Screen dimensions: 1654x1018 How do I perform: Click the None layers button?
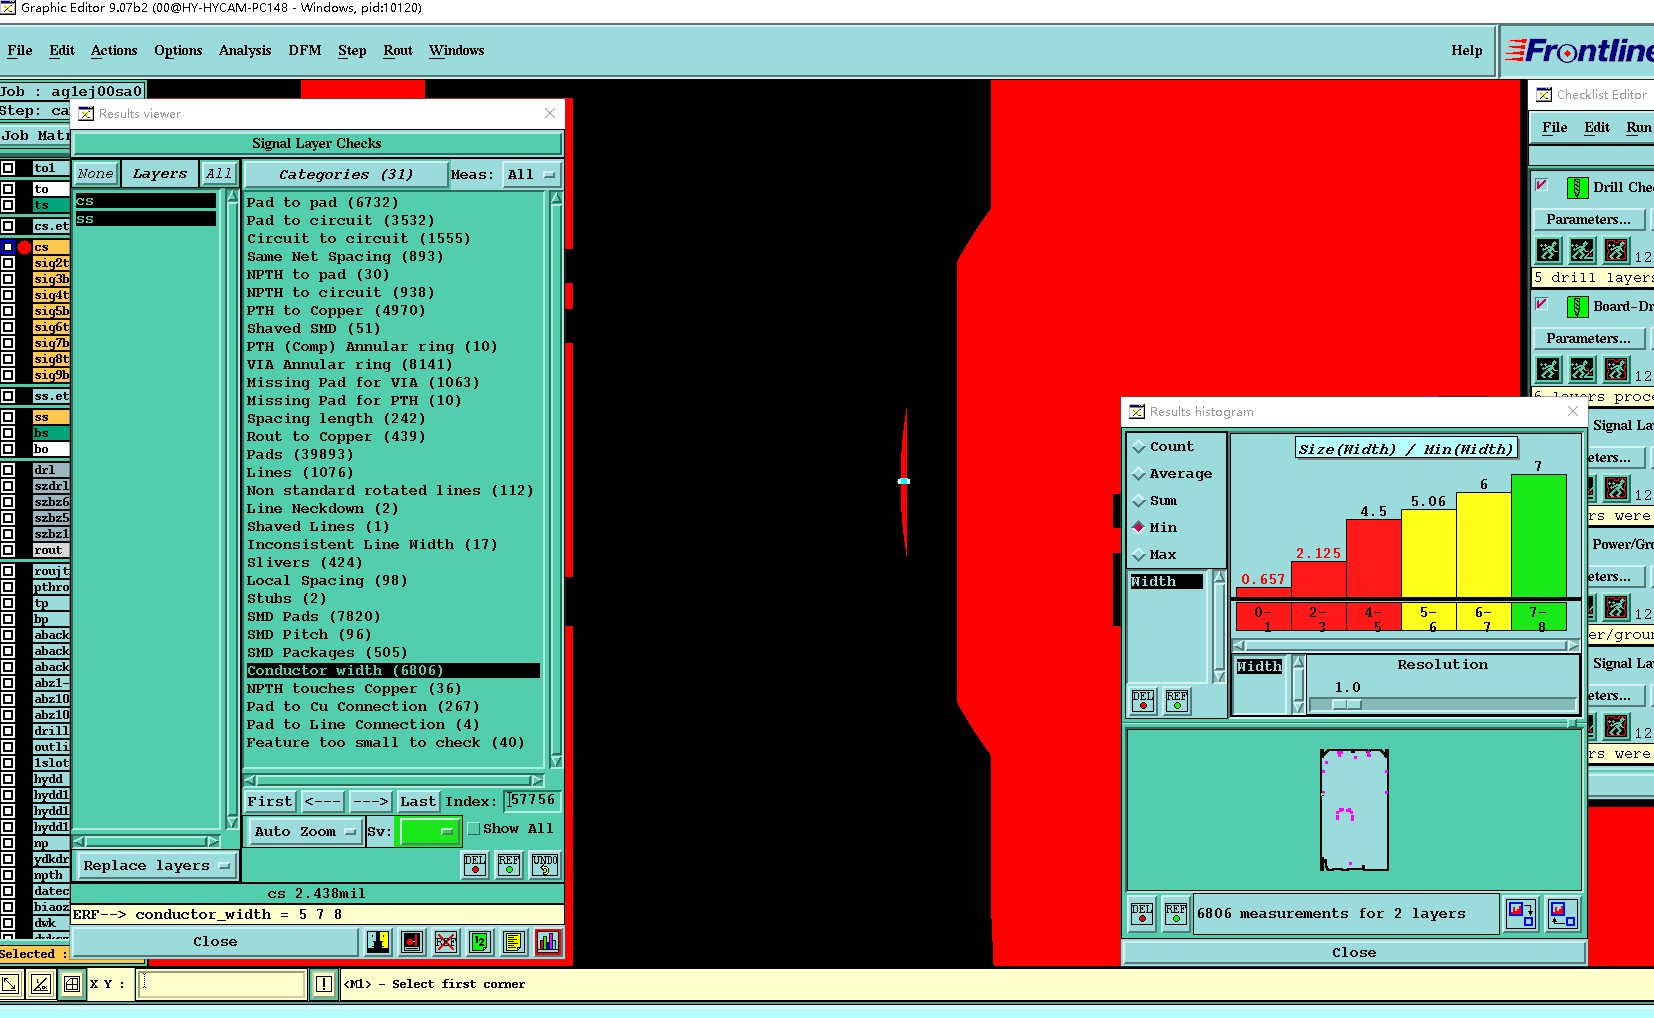coord(96,174)
